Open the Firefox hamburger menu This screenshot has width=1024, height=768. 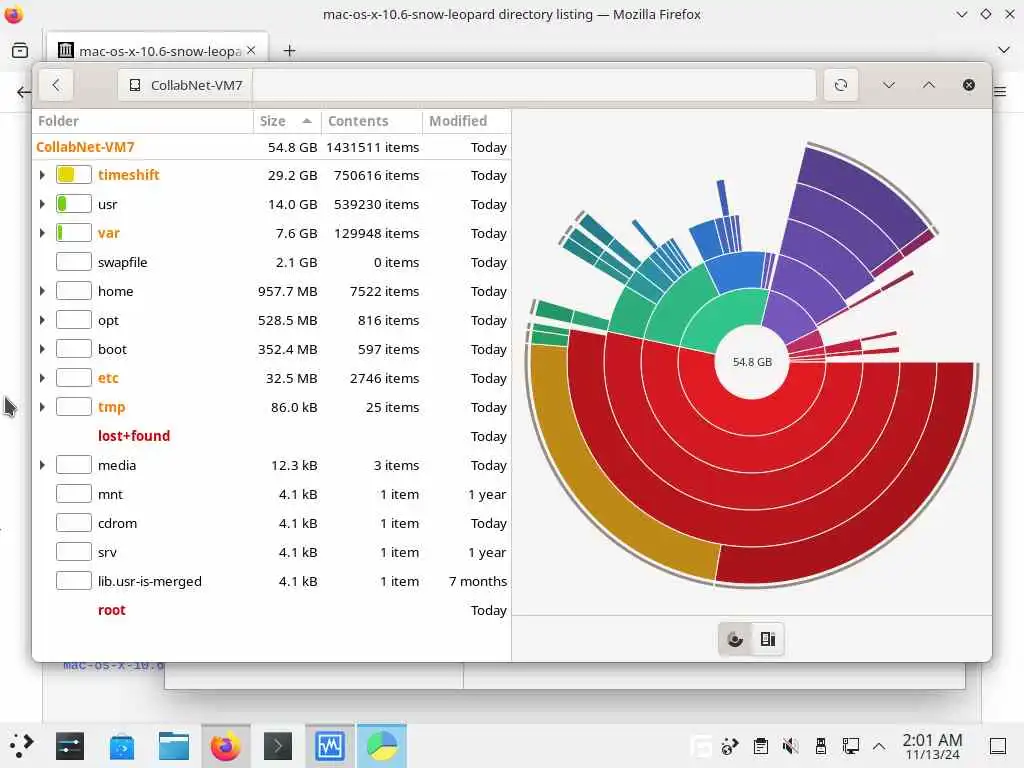tap(1000, 91)
